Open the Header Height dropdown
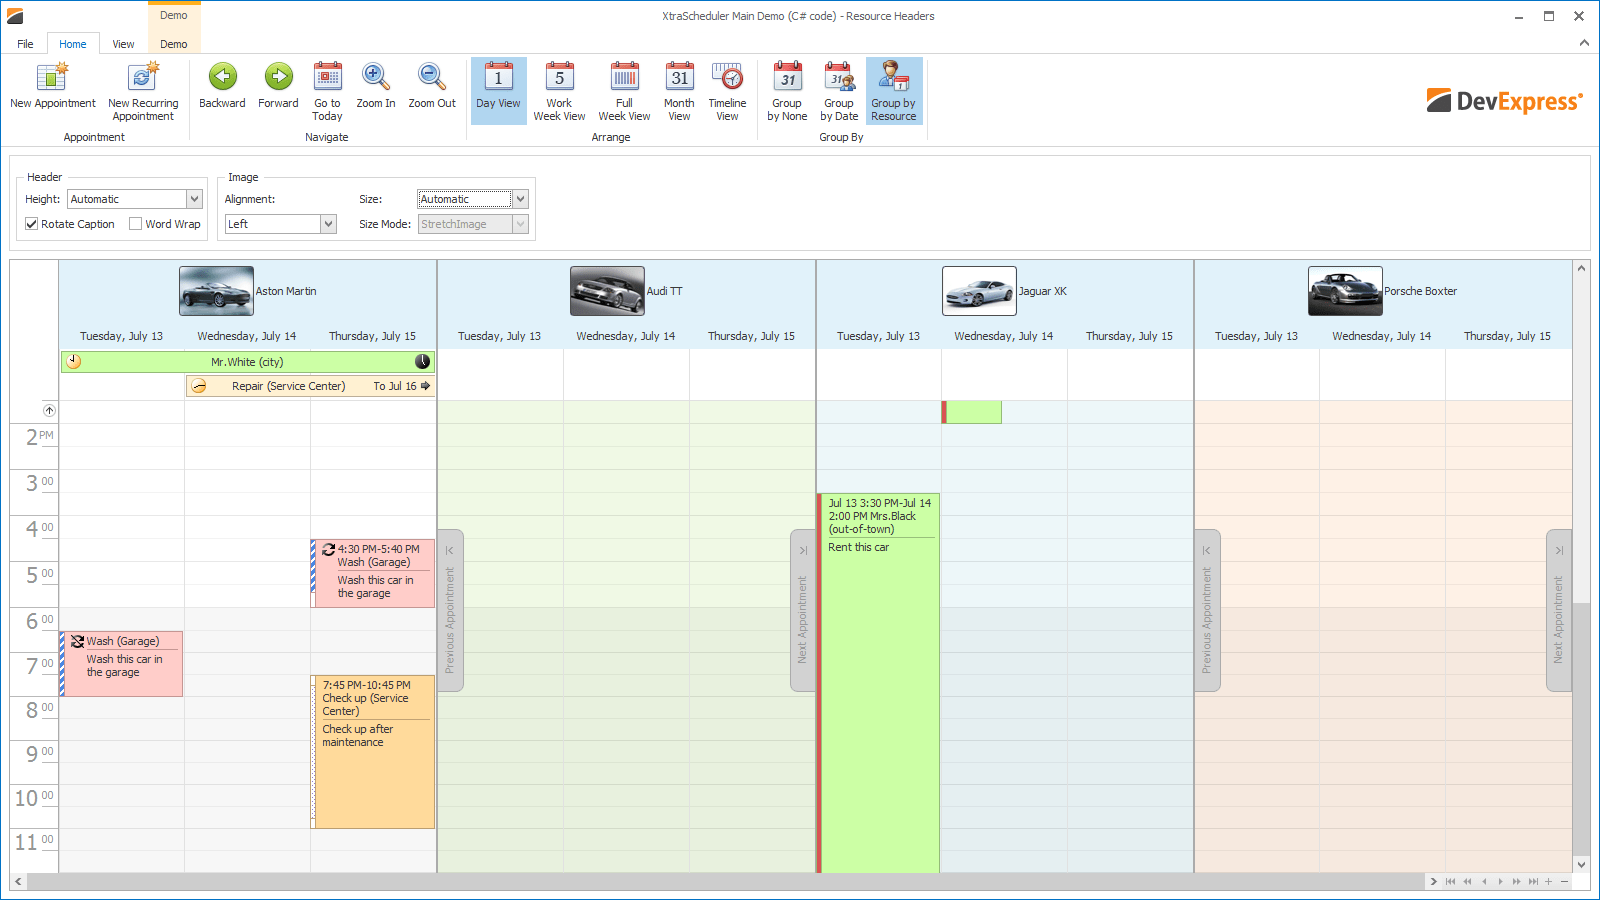1600x900 pixels. [195, 199]
